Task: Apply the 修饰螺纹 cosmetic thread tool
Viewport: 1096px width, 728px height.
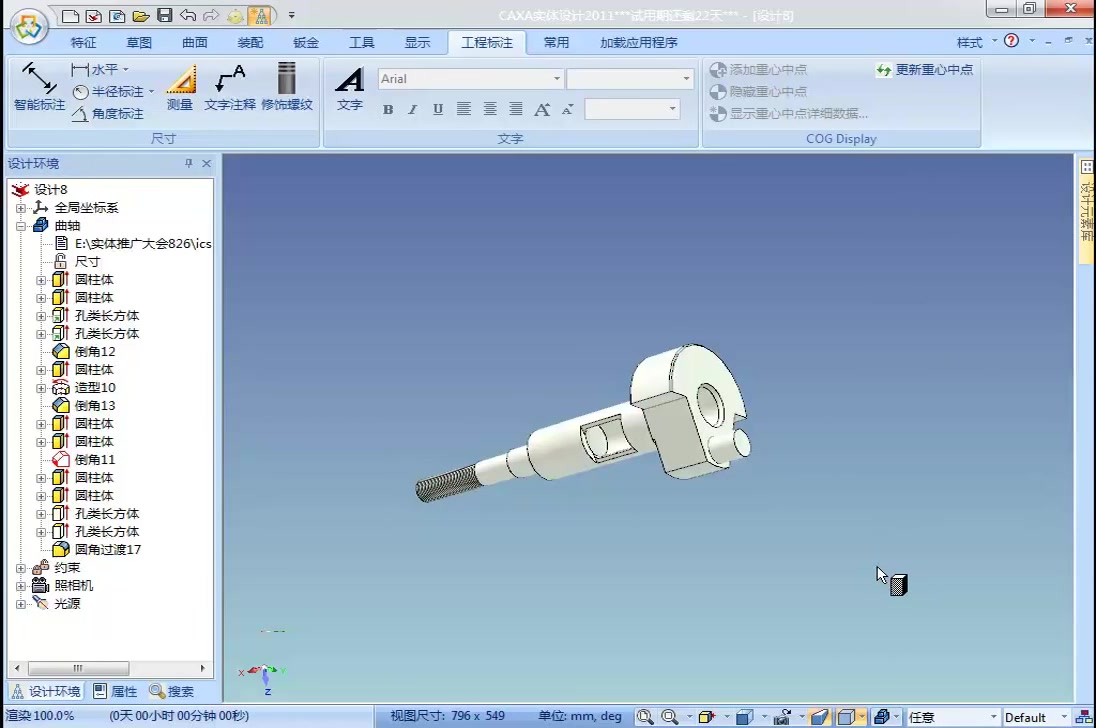Action: (287, 87)
